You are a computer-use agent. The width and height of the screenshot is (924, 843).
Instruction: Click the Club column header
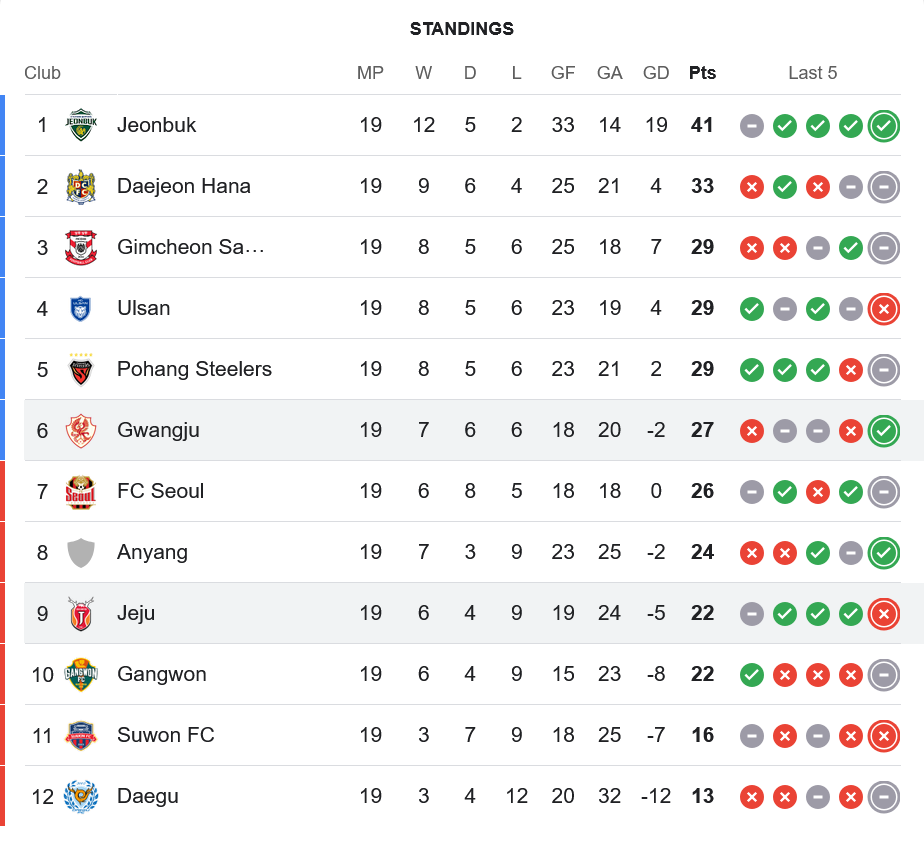42,73
